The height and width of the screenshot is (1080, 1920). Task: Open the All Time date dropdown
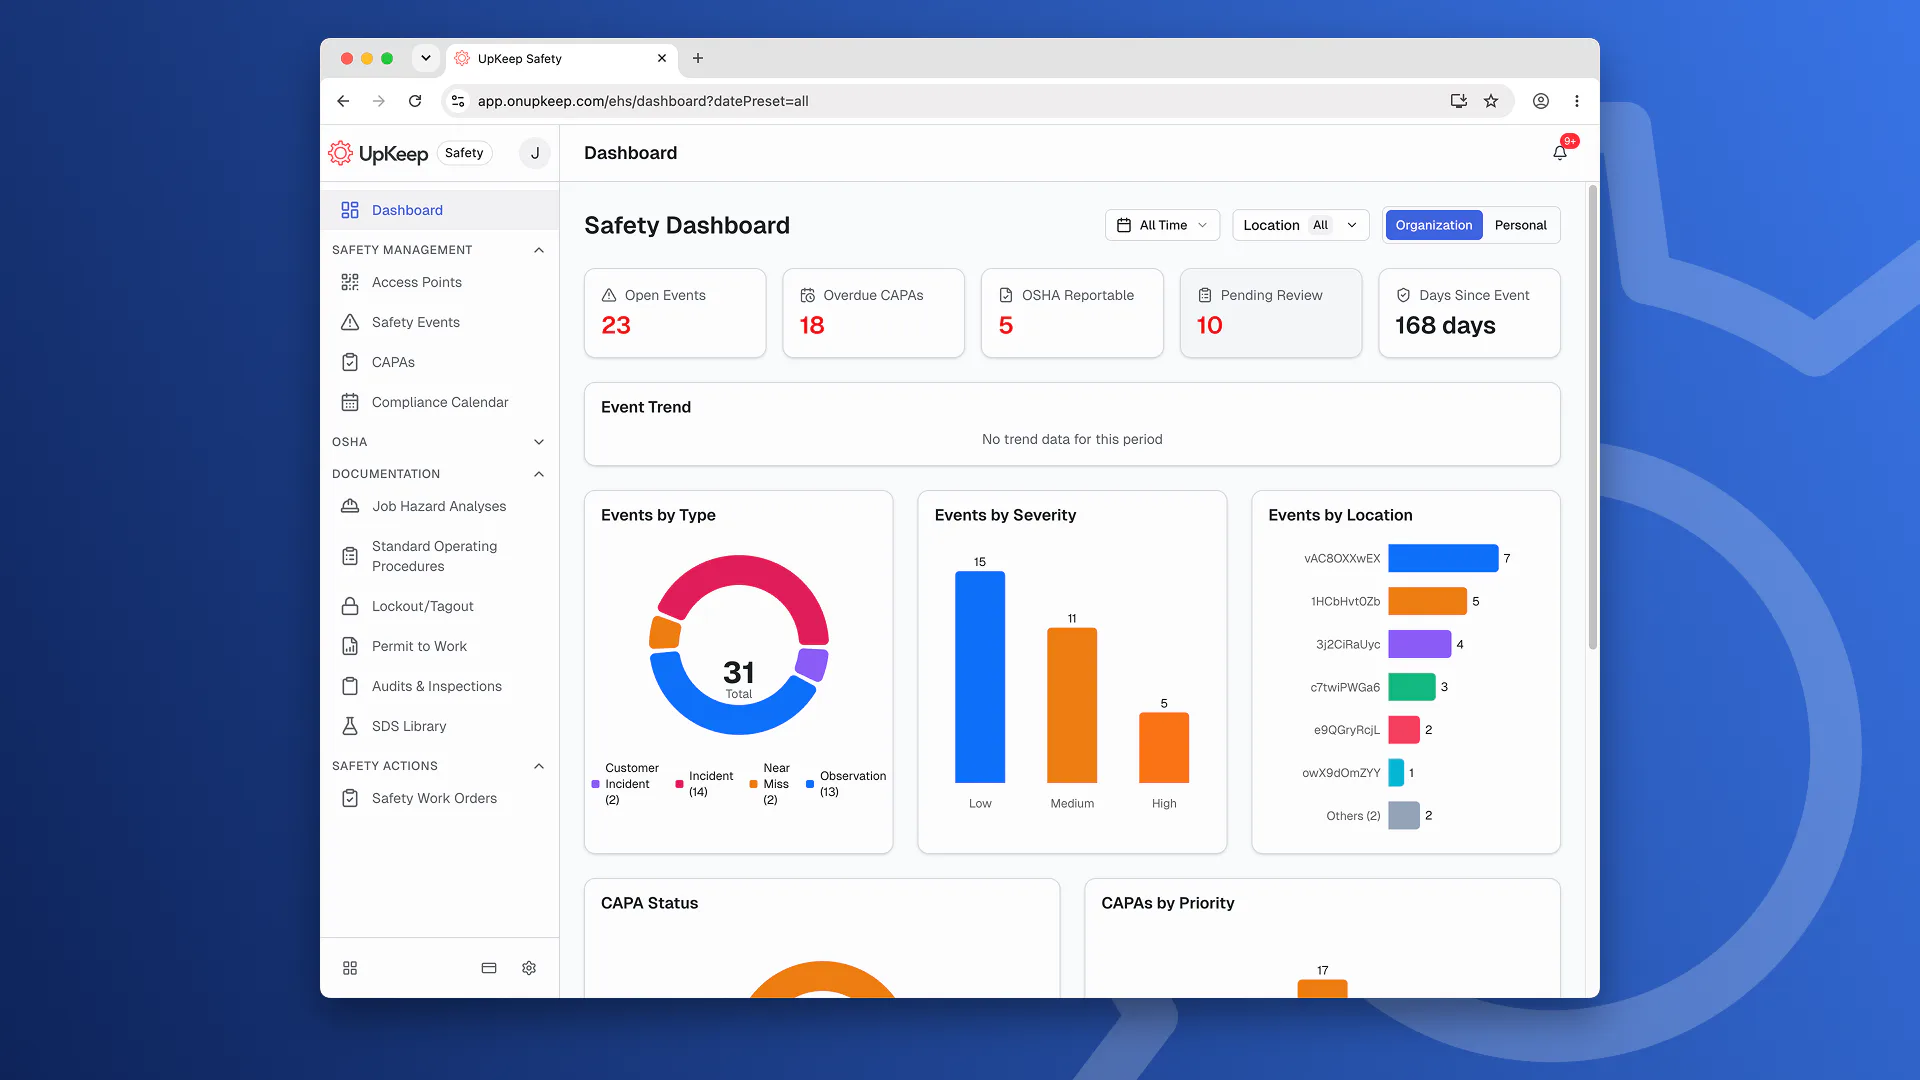coord(1162,225)
